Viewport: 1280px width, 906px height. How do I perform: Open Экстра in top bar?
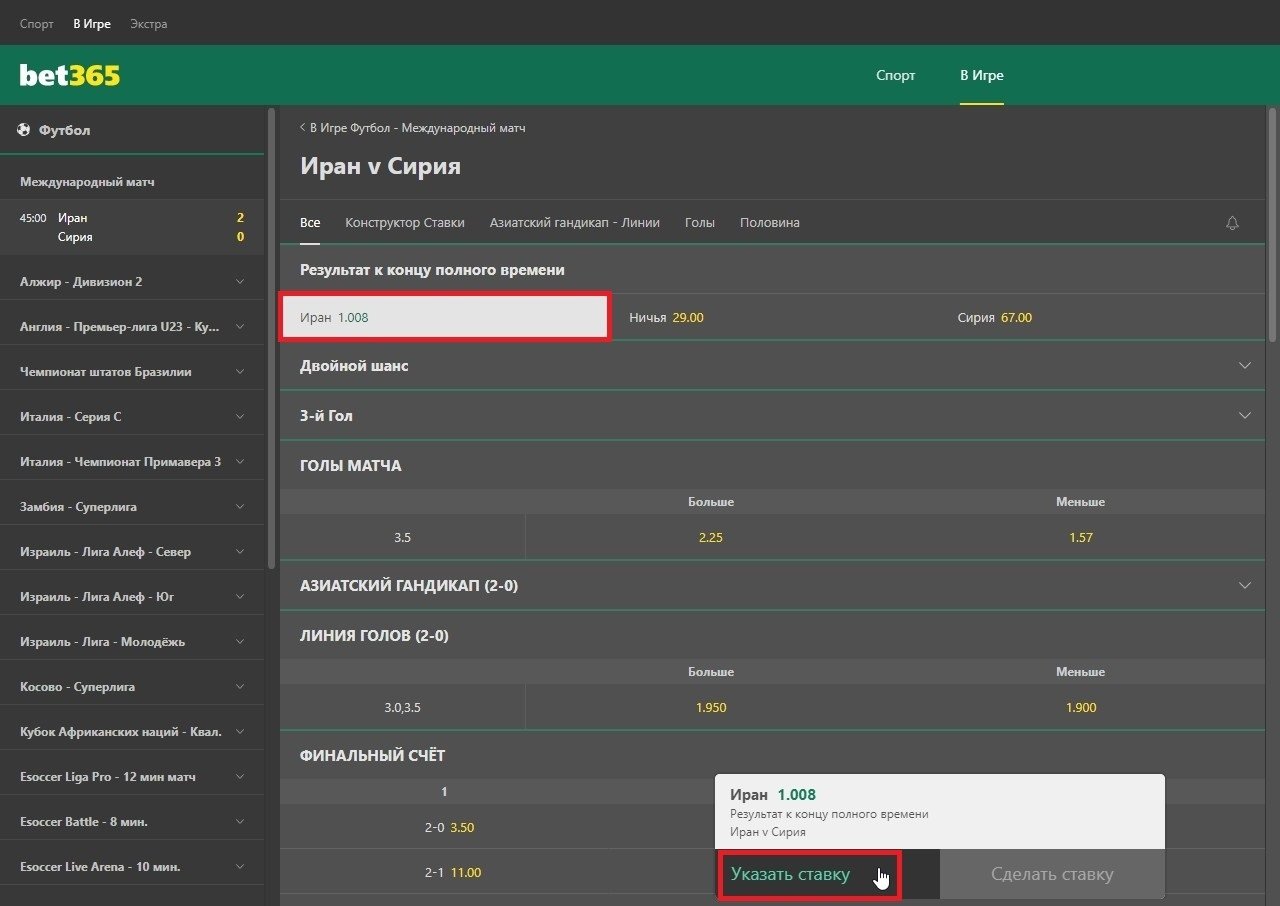pos(148,23)
